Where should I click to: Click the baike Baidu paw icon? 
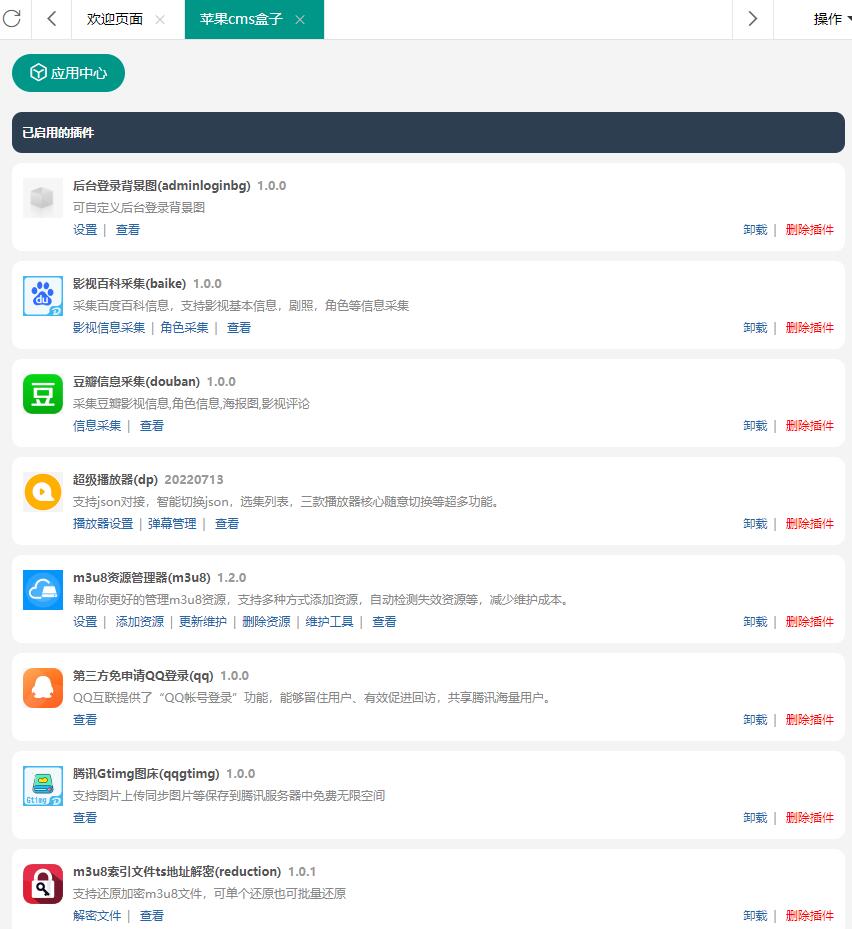pos(43,296)
